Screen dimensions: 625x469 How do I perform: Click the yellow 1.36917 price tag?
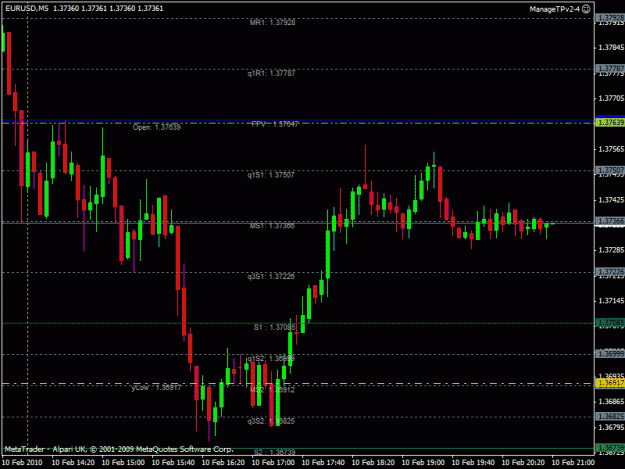pos(610,383)
